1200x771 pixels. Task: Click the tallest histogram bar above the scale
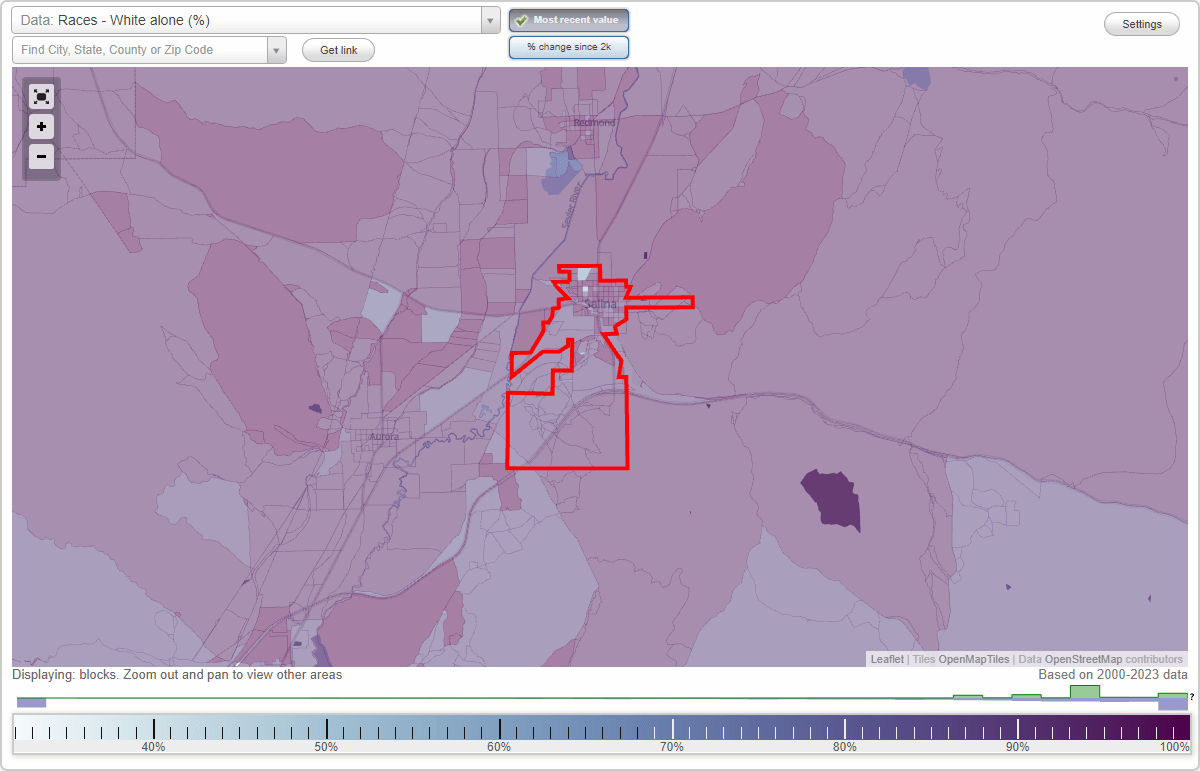coord(1085,692)
